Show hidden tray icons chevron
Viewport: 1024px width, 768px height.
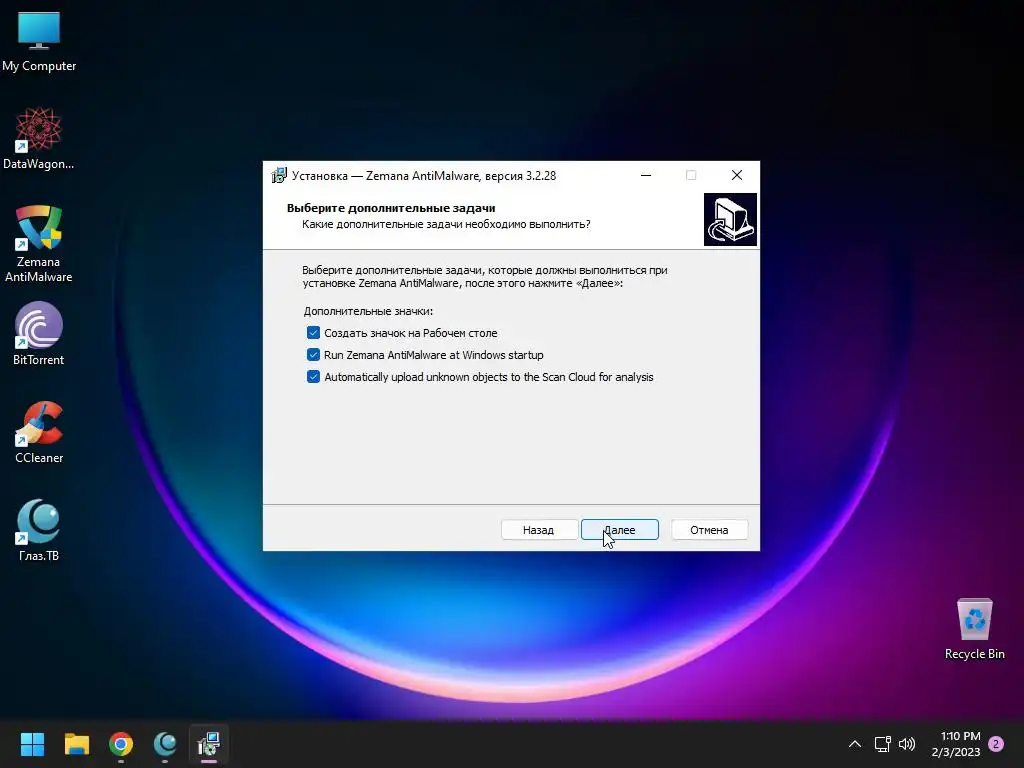854,744
